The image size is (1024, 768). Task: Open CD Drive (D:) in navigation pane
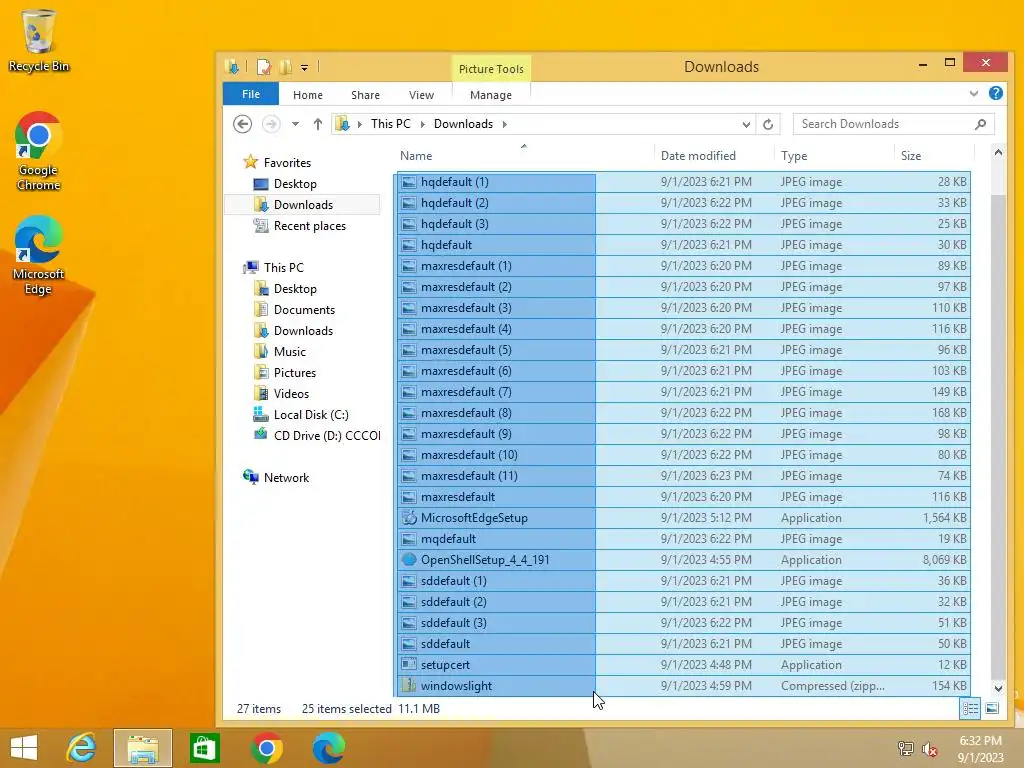[x=316, y=436]
